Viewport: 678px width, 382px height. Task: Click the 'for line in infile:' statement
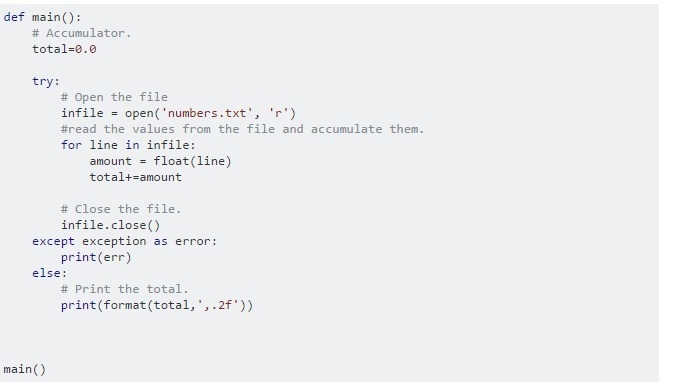pos(128,145)
